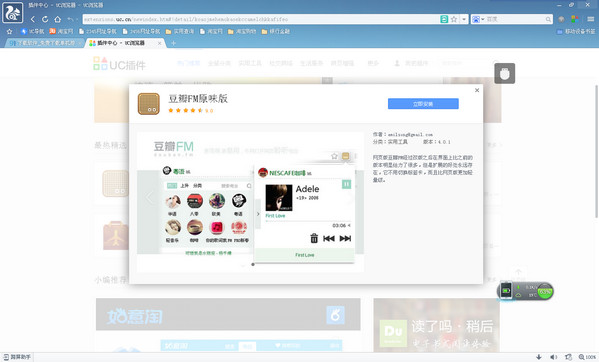
Task: Click the mouse gesture floating icon
Action: pyautogui.click(x=505, y=73)
